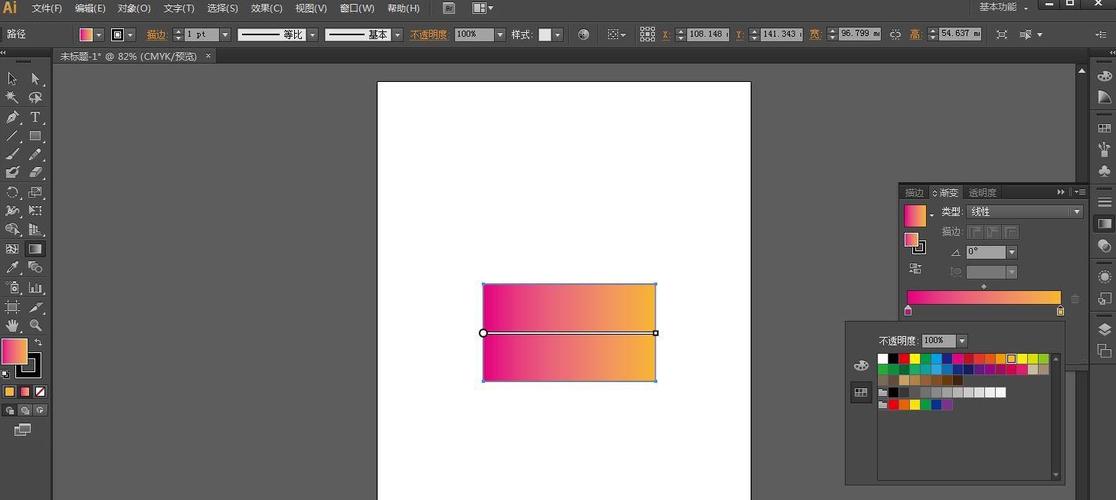Image resolution: width=1116 pixels, height=500 pixels.
Task: Open the 基本功能 workspace switcher
Action: [1003, 7]
